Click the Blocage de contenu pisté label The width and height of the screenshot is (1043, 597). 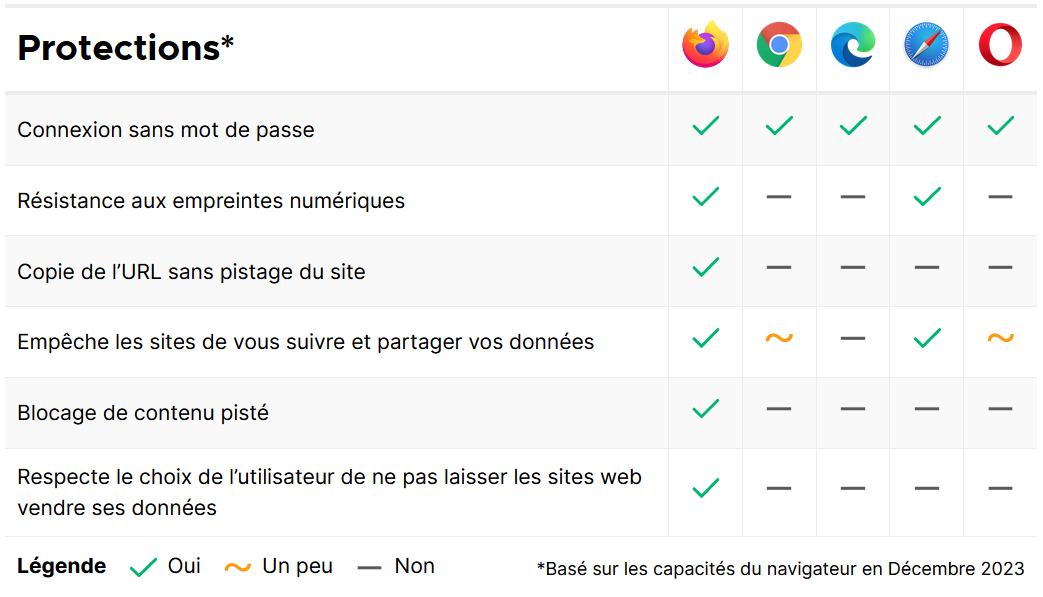[x=143, y=413]
